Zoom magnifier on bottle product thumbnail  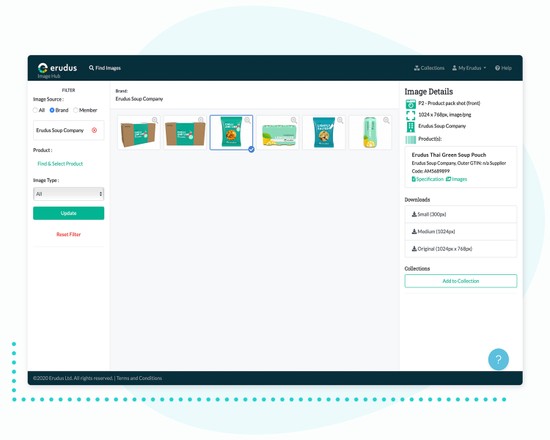point(386,120)
